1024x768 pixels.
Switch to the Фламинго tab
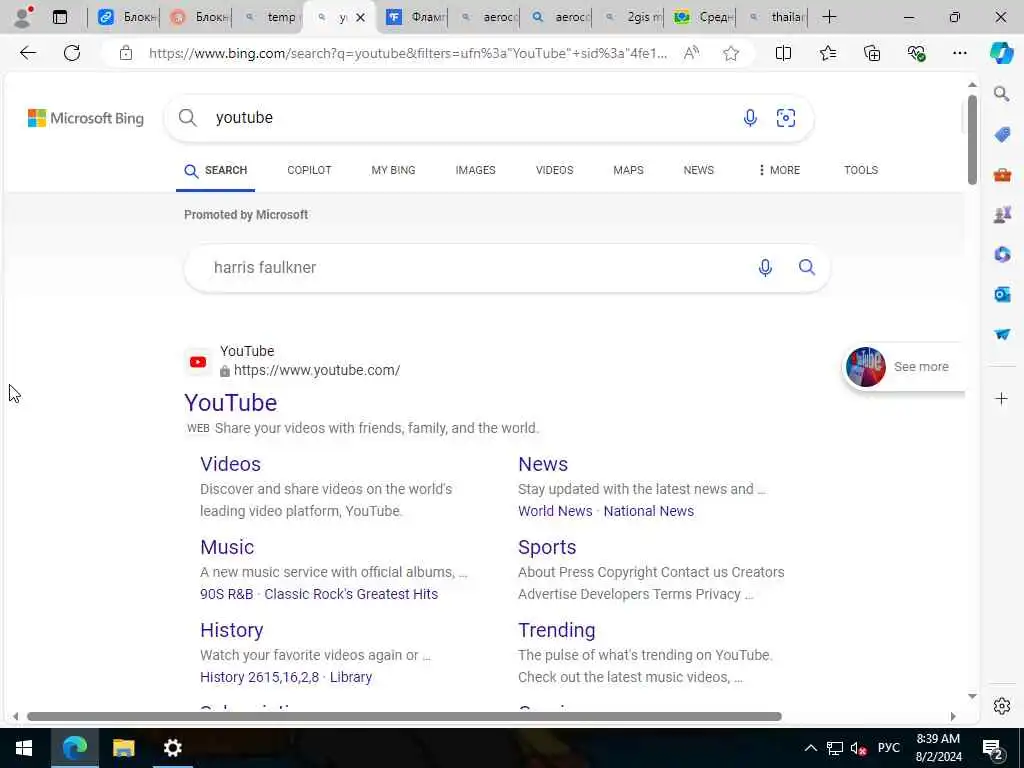pos(413,17)
